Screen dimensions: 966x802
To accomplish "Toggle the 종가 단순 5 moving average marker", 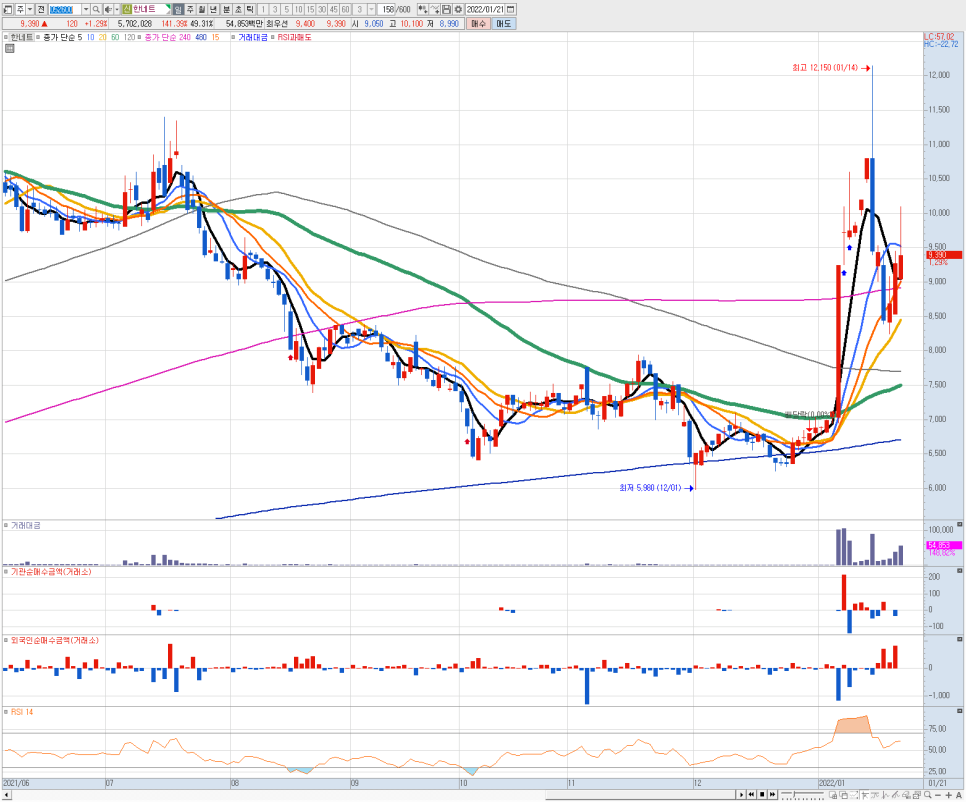I will coord(39,38).
